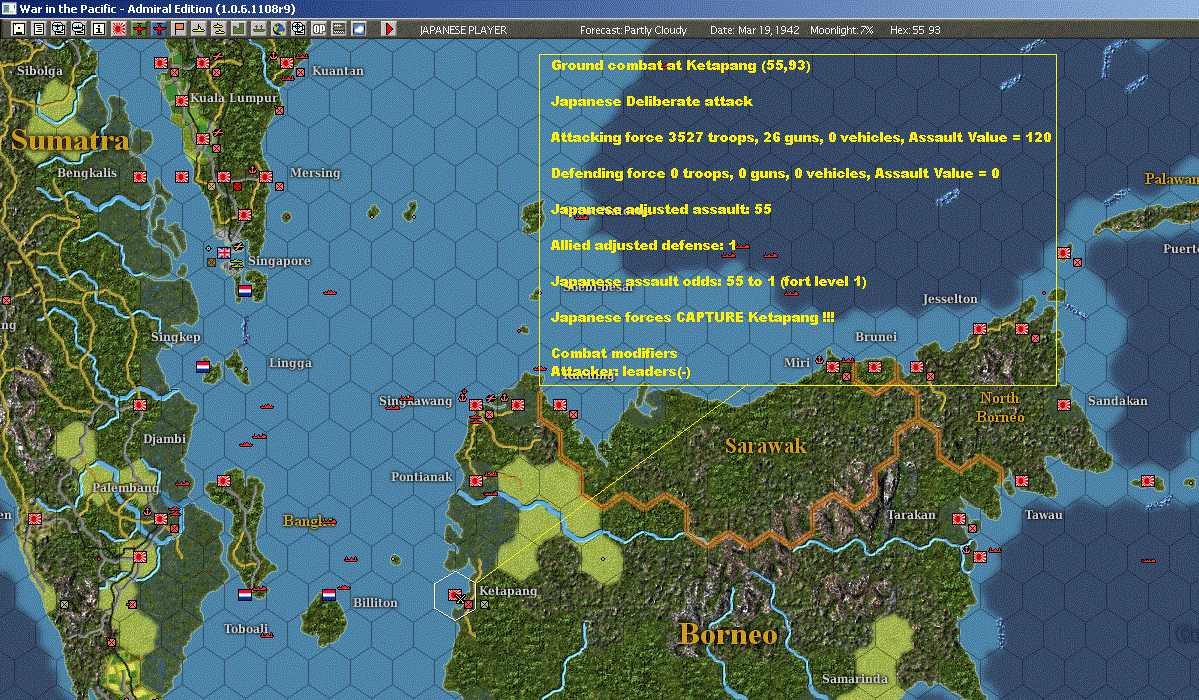Click the 'Forecast: Partly Cloudy' status text
The width and height of the screenshot is (1199, 700).
633,30
